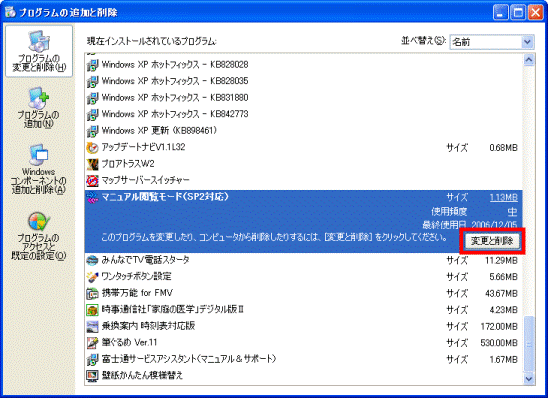Select プロアトラスW2 entry
Viewport: 548px width, 398px height.
(303, 164)
